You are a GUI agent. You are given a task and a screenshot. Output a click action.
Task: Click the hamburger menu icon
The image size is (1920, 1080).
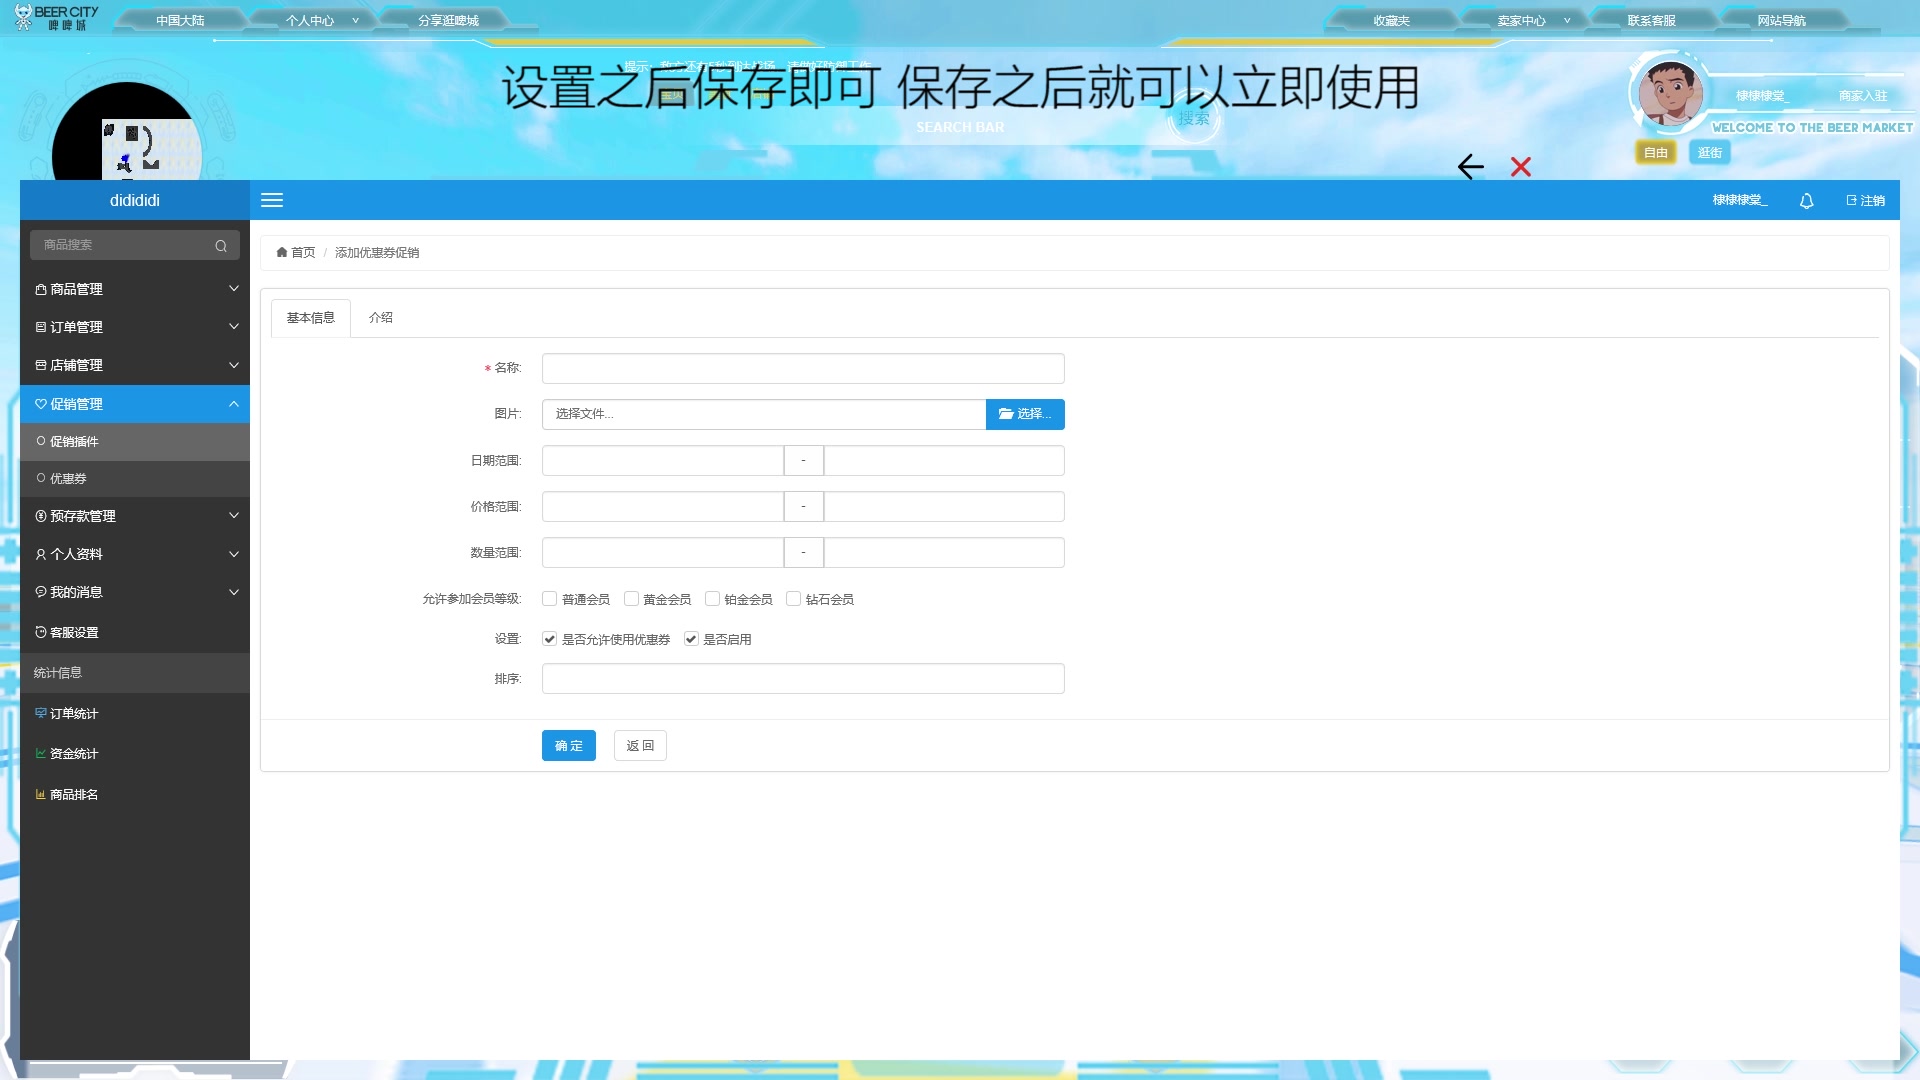272,200
